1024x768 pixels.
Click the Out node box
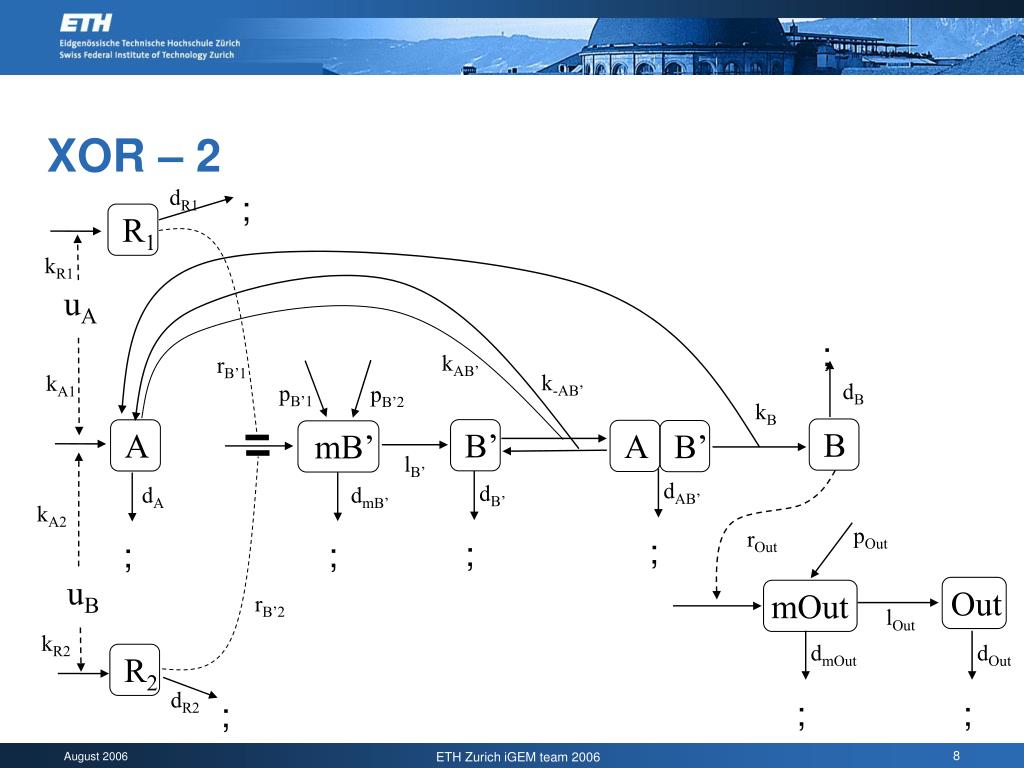tap(974, 603)
